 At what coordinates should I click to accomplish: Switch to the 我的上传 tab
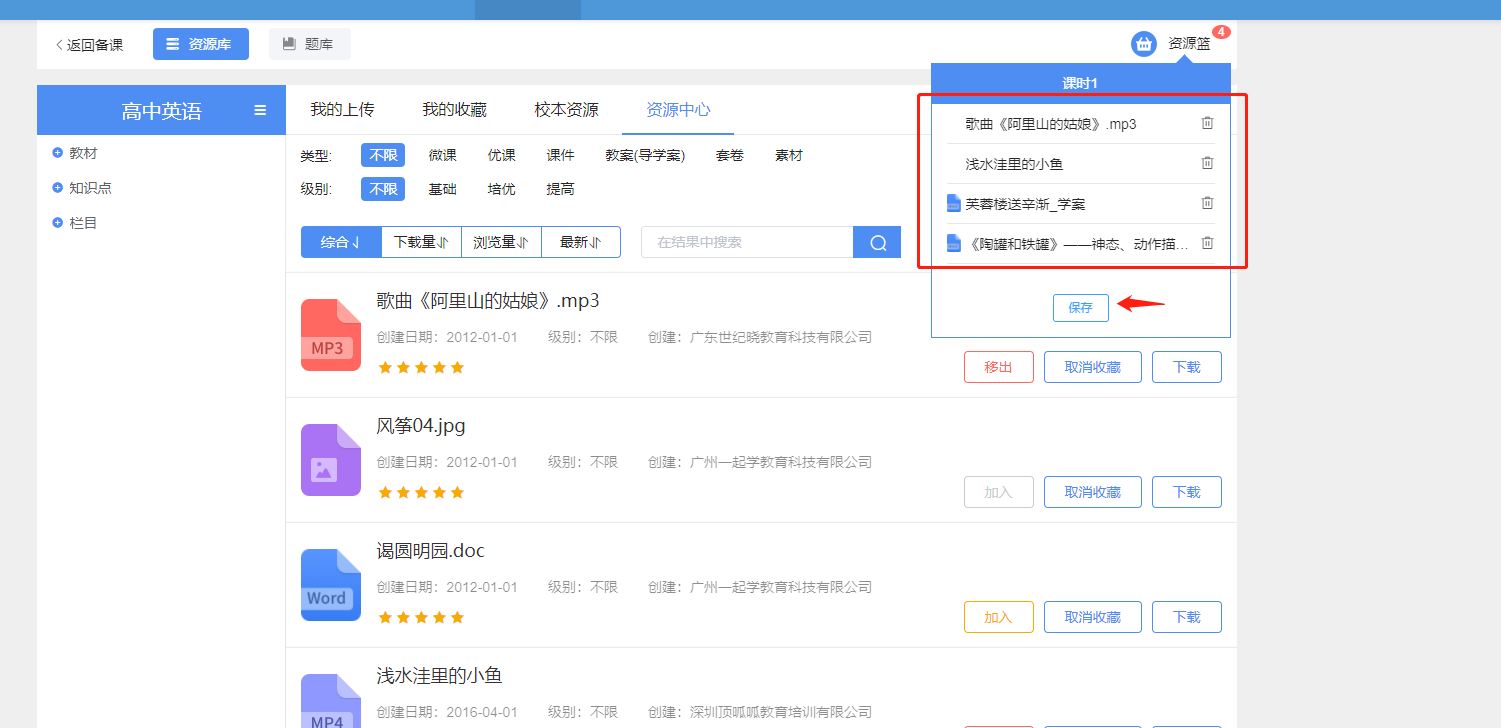coord(342,110)
